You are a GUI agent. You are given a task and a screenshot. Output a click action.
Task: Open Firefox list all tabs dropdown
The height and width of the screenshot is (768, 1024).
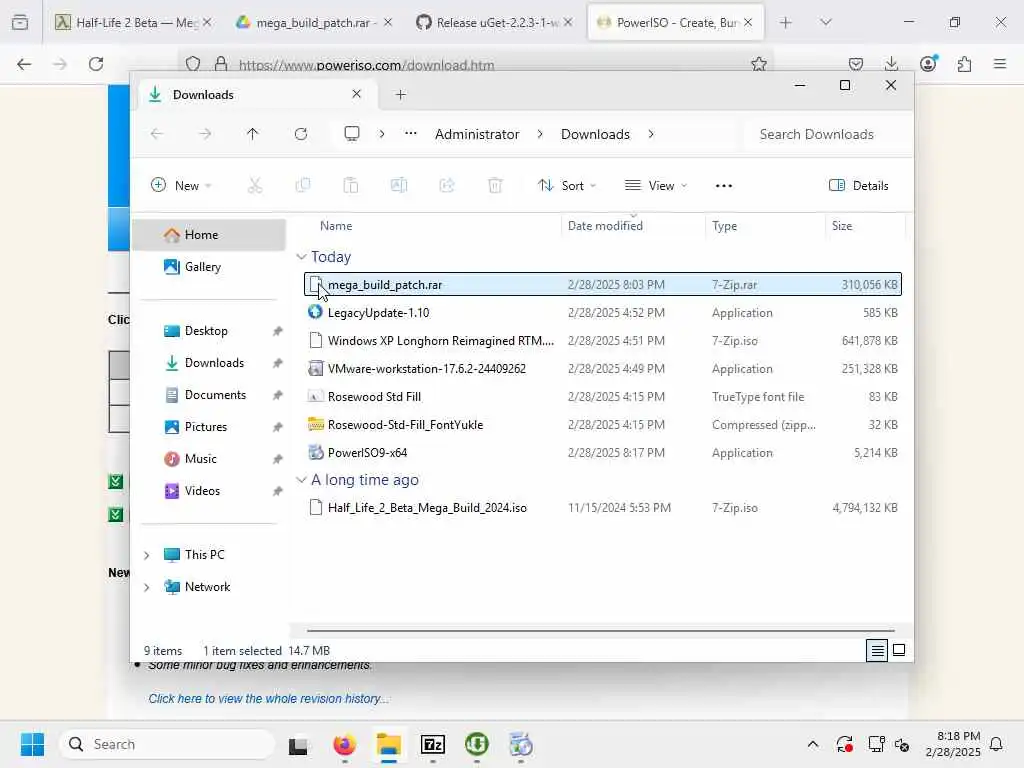[x=825, y=22]
